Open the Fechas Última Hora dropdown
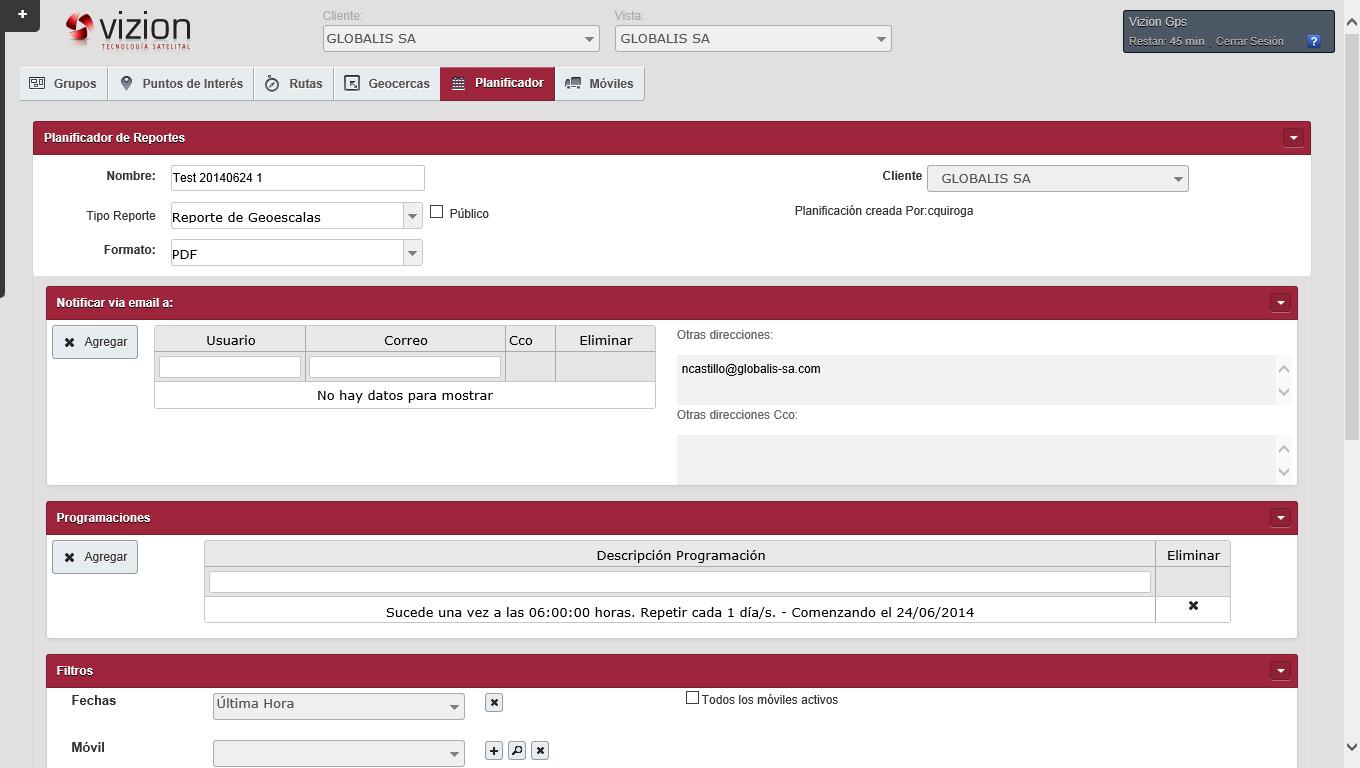This screenshot has width=1360, height=768. pos(339,705)
